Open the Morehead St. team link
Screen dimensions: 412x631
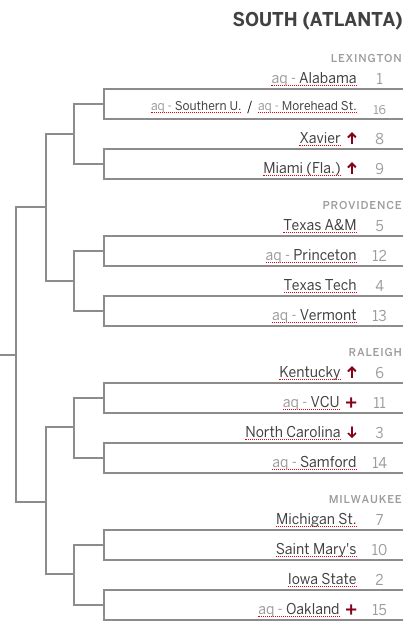(319, 106)
